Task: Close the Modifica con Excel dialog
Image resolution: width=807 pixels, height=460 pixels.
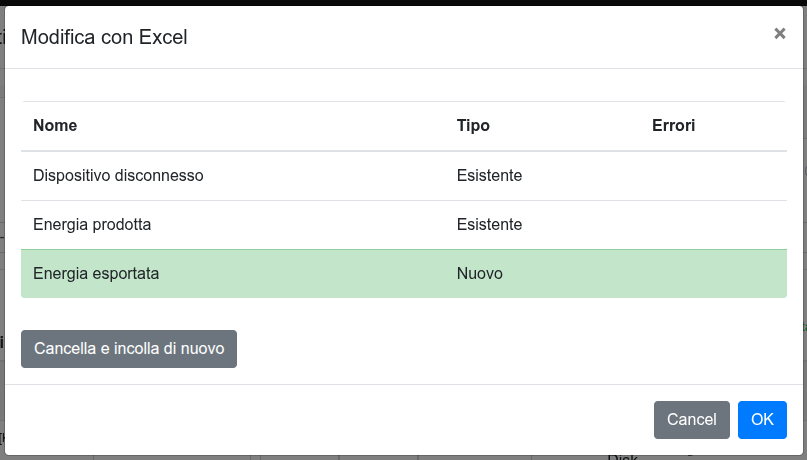Action: [x=780, y=33]
